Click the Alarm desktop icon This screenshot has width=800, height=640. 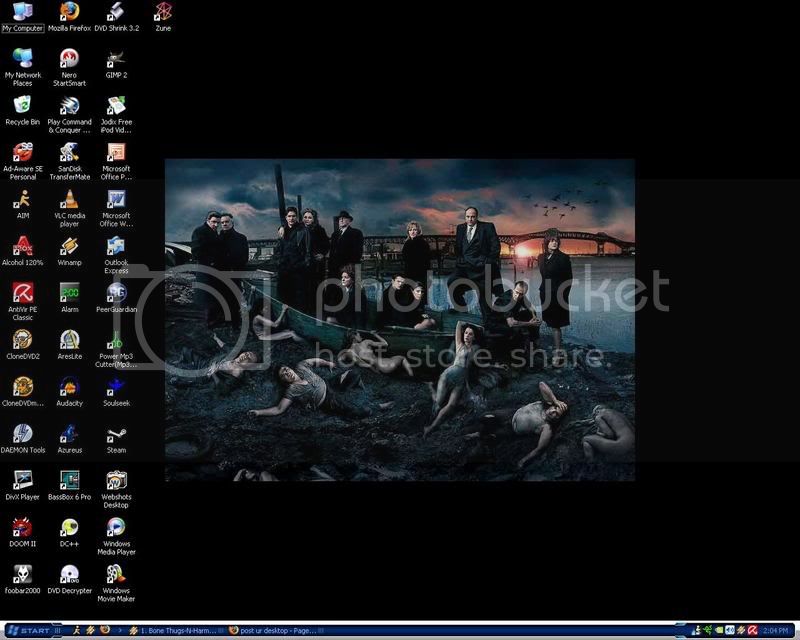[x=69, y=298]
